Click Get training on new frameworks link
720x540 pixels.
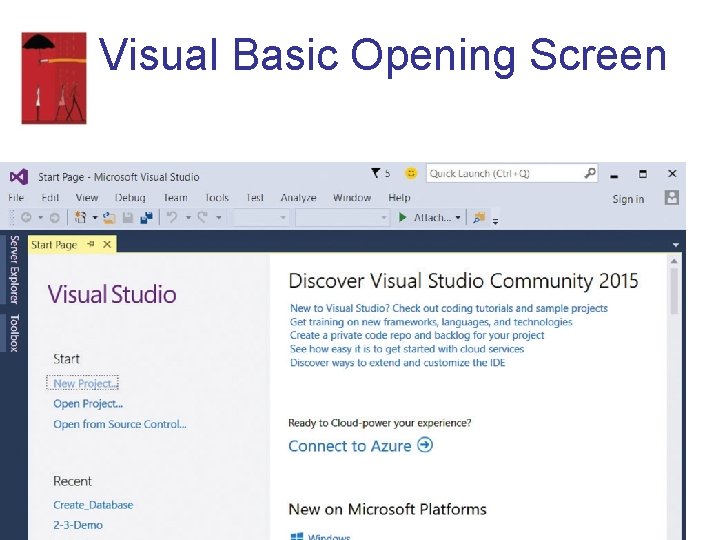point(431,321)
